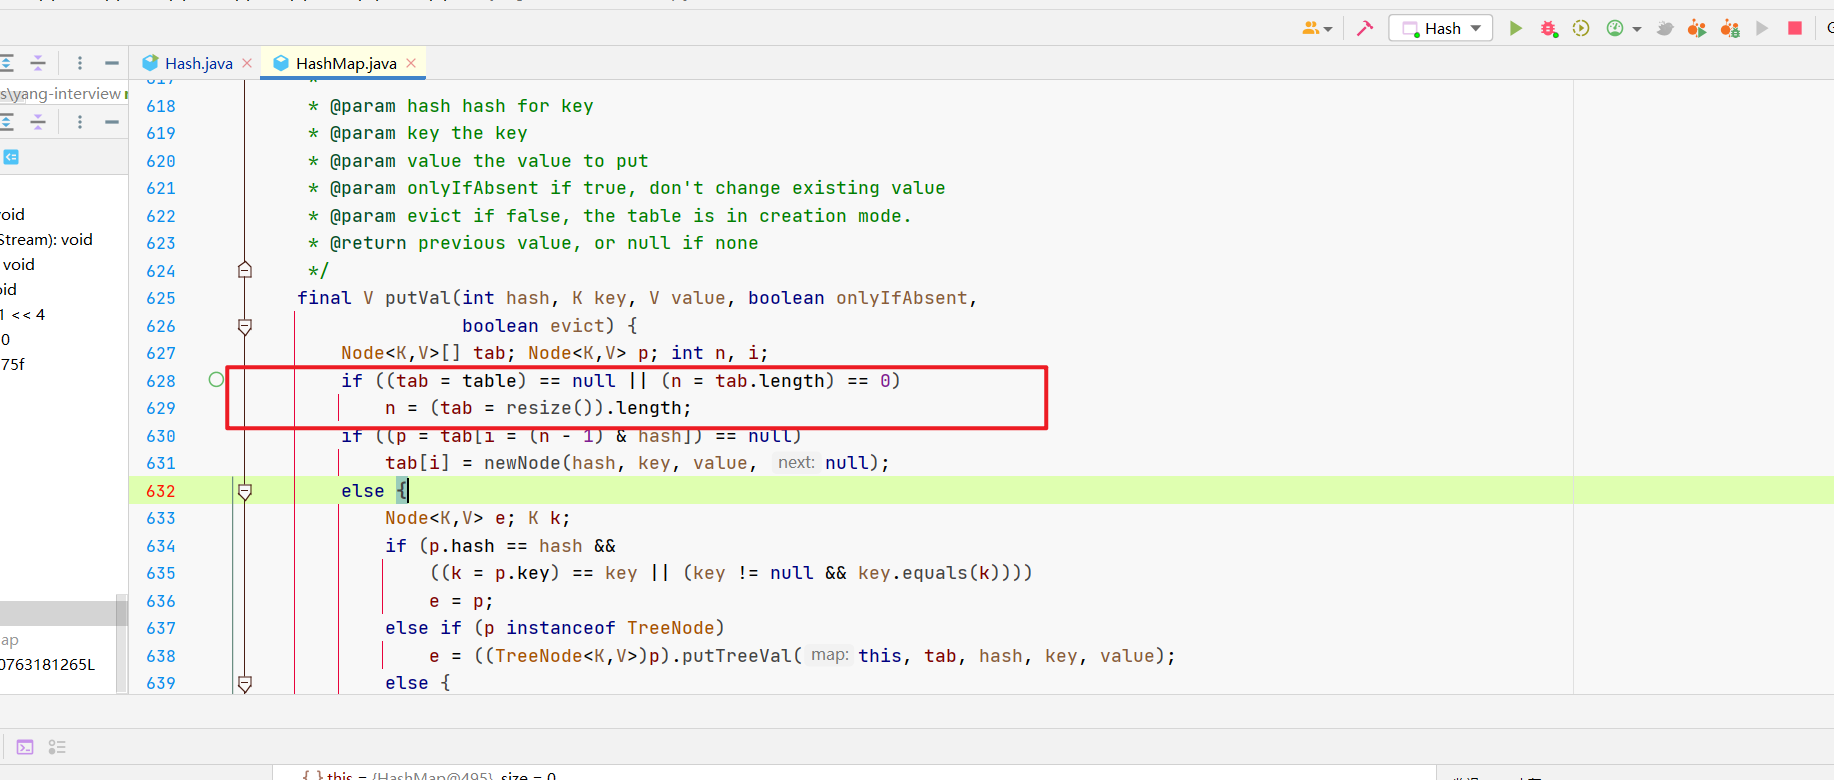The width and height of the screenshot is (1834, 780).
Task: Hide the lower side panel with minus icon
Action: pyautogui.click(x=112, y=122)
